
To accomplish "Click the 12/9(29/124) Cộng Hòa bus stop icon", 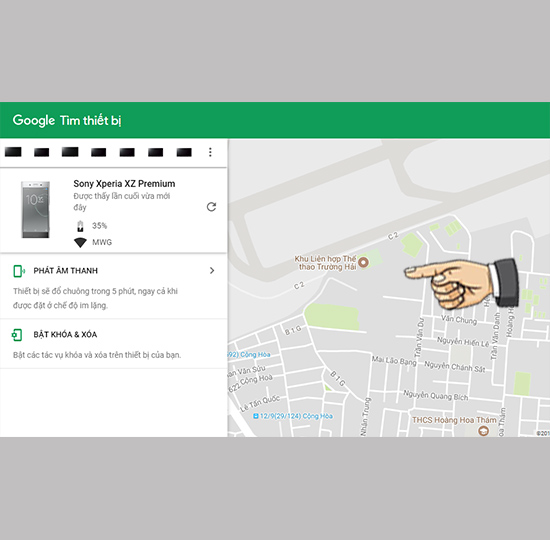I will tap(256, 416).
